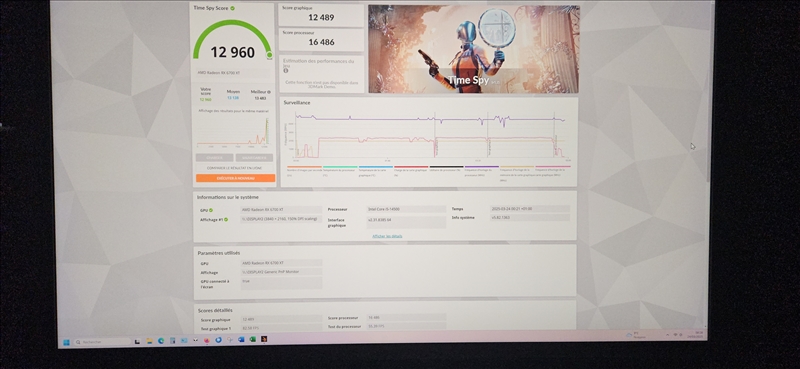The image size is (800, 369).
Task: Toggle the black legend swatch in Surveillance
Action: (x=446, y=167)
